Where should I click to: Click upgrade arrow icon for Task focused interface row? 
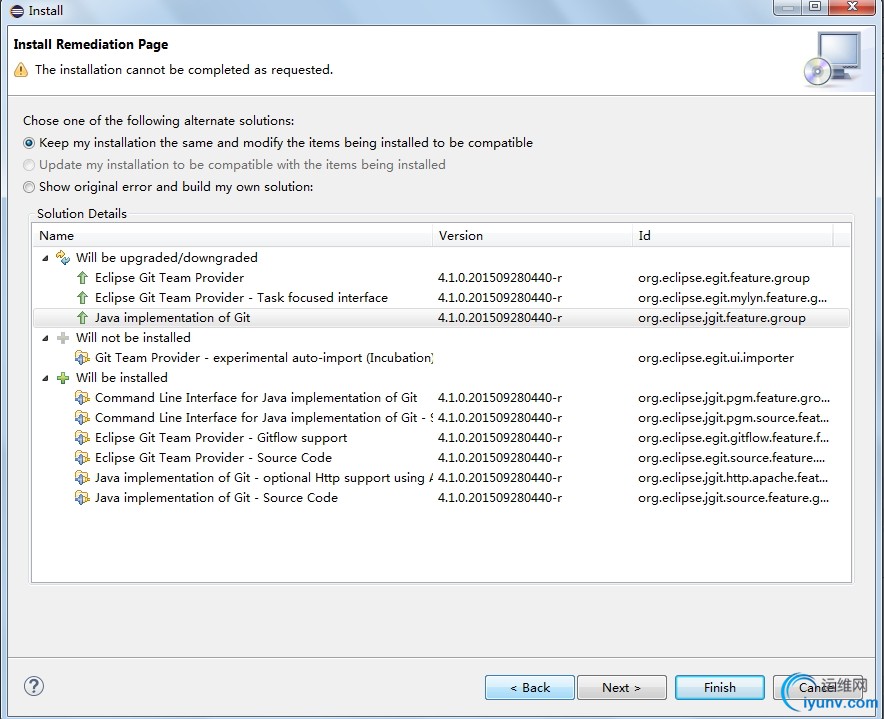point(82,298)
